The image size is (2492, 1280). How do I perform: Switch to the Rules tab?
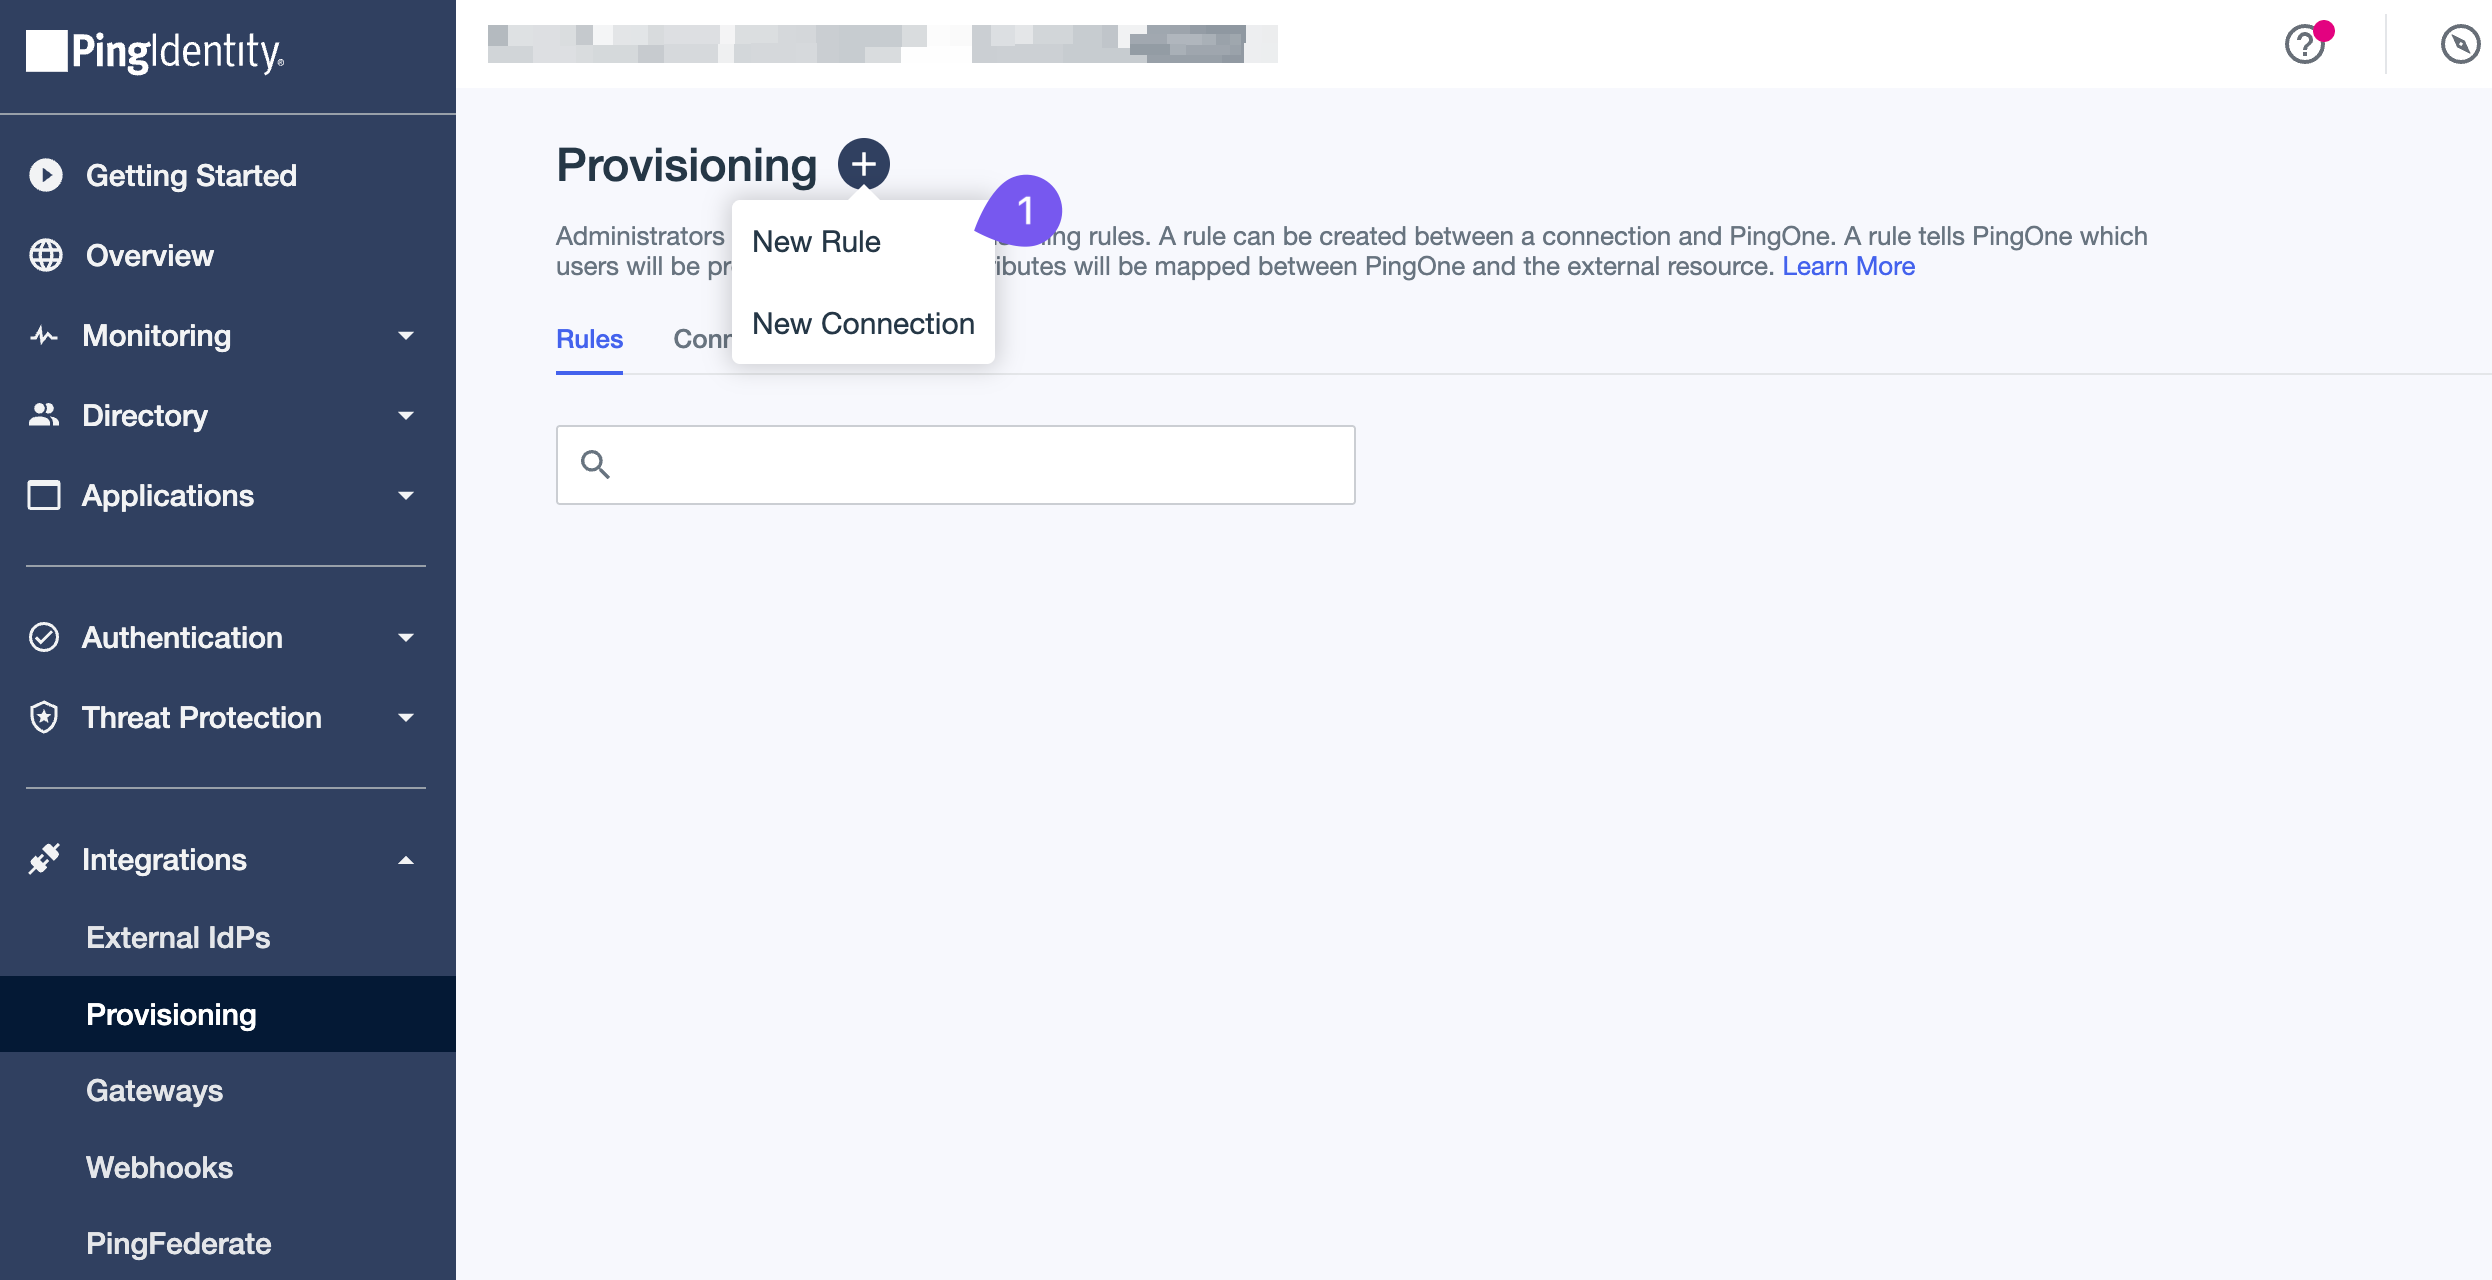(x=589, y=339)
